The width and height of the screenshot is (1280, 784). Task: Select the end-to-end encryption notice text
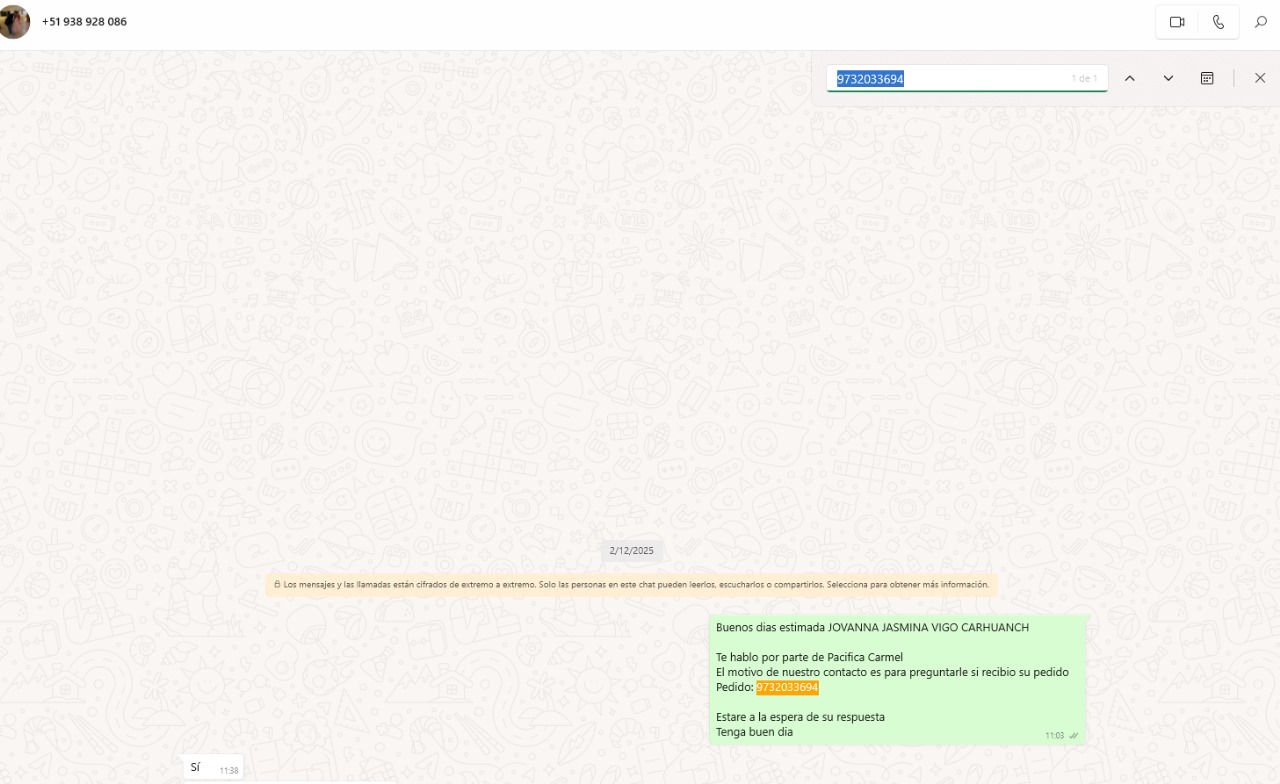point(636,584)
